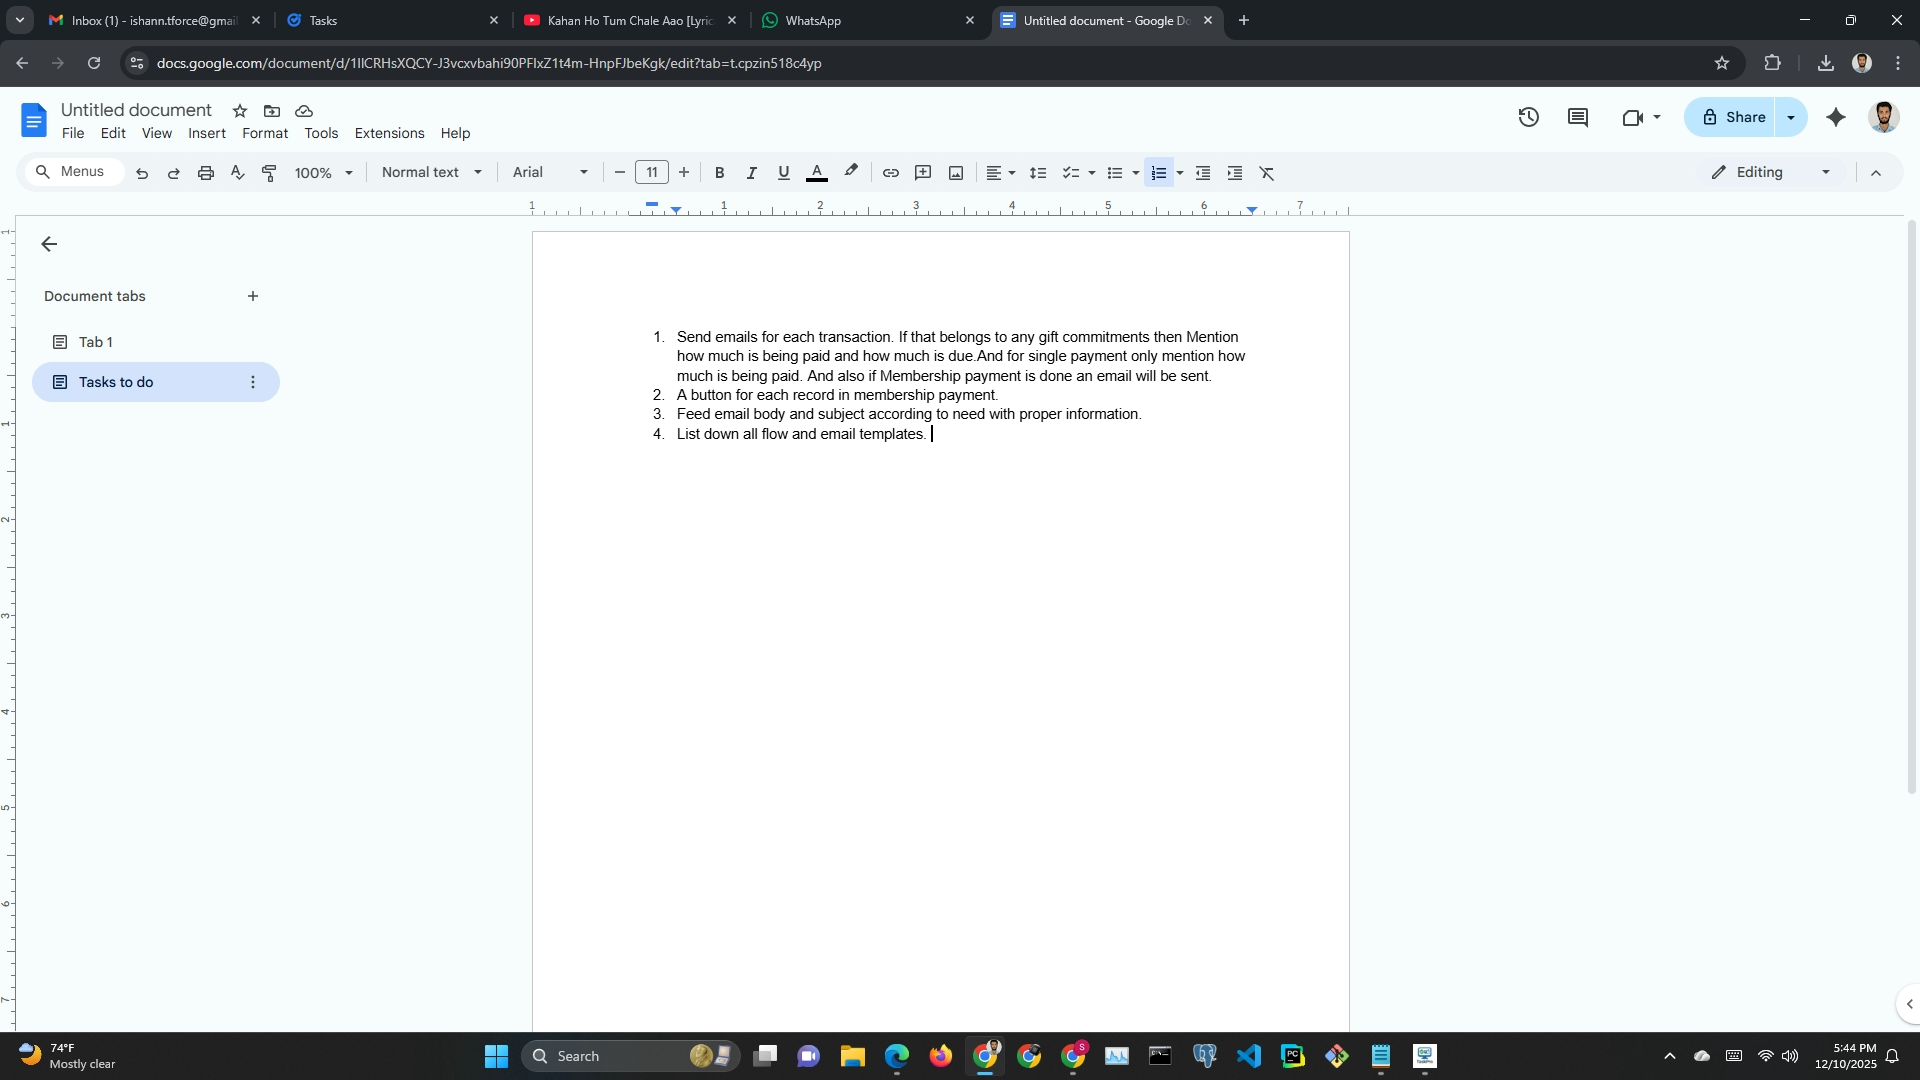Switch to Tab 1 document tab
Screen dimensions: 1920x1080
click(96, 342)
